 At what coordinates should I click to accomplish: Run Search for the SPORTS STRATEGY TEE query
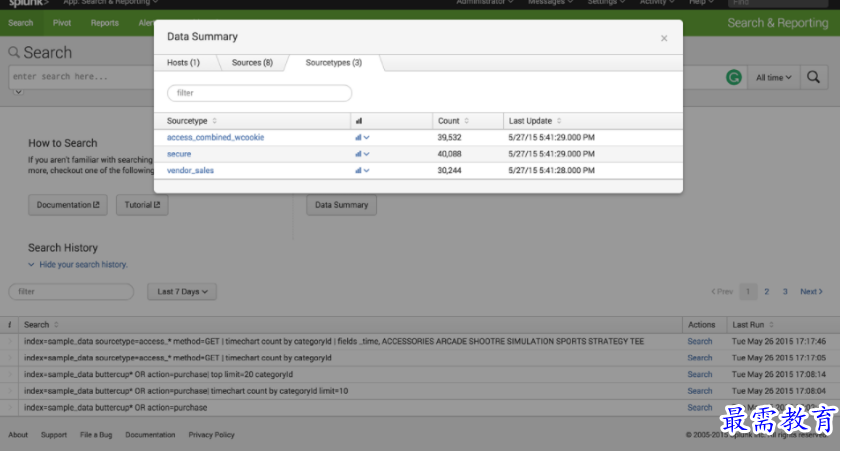coord(699,341)
